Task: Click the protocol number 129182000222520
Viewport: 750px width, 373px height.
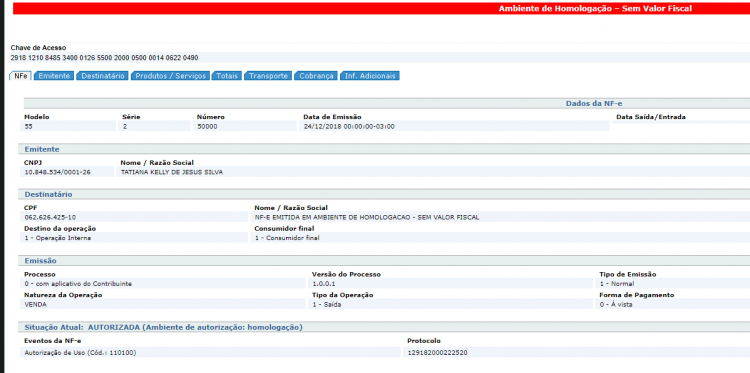Action: pyautogui.click(x=437, y=353)
